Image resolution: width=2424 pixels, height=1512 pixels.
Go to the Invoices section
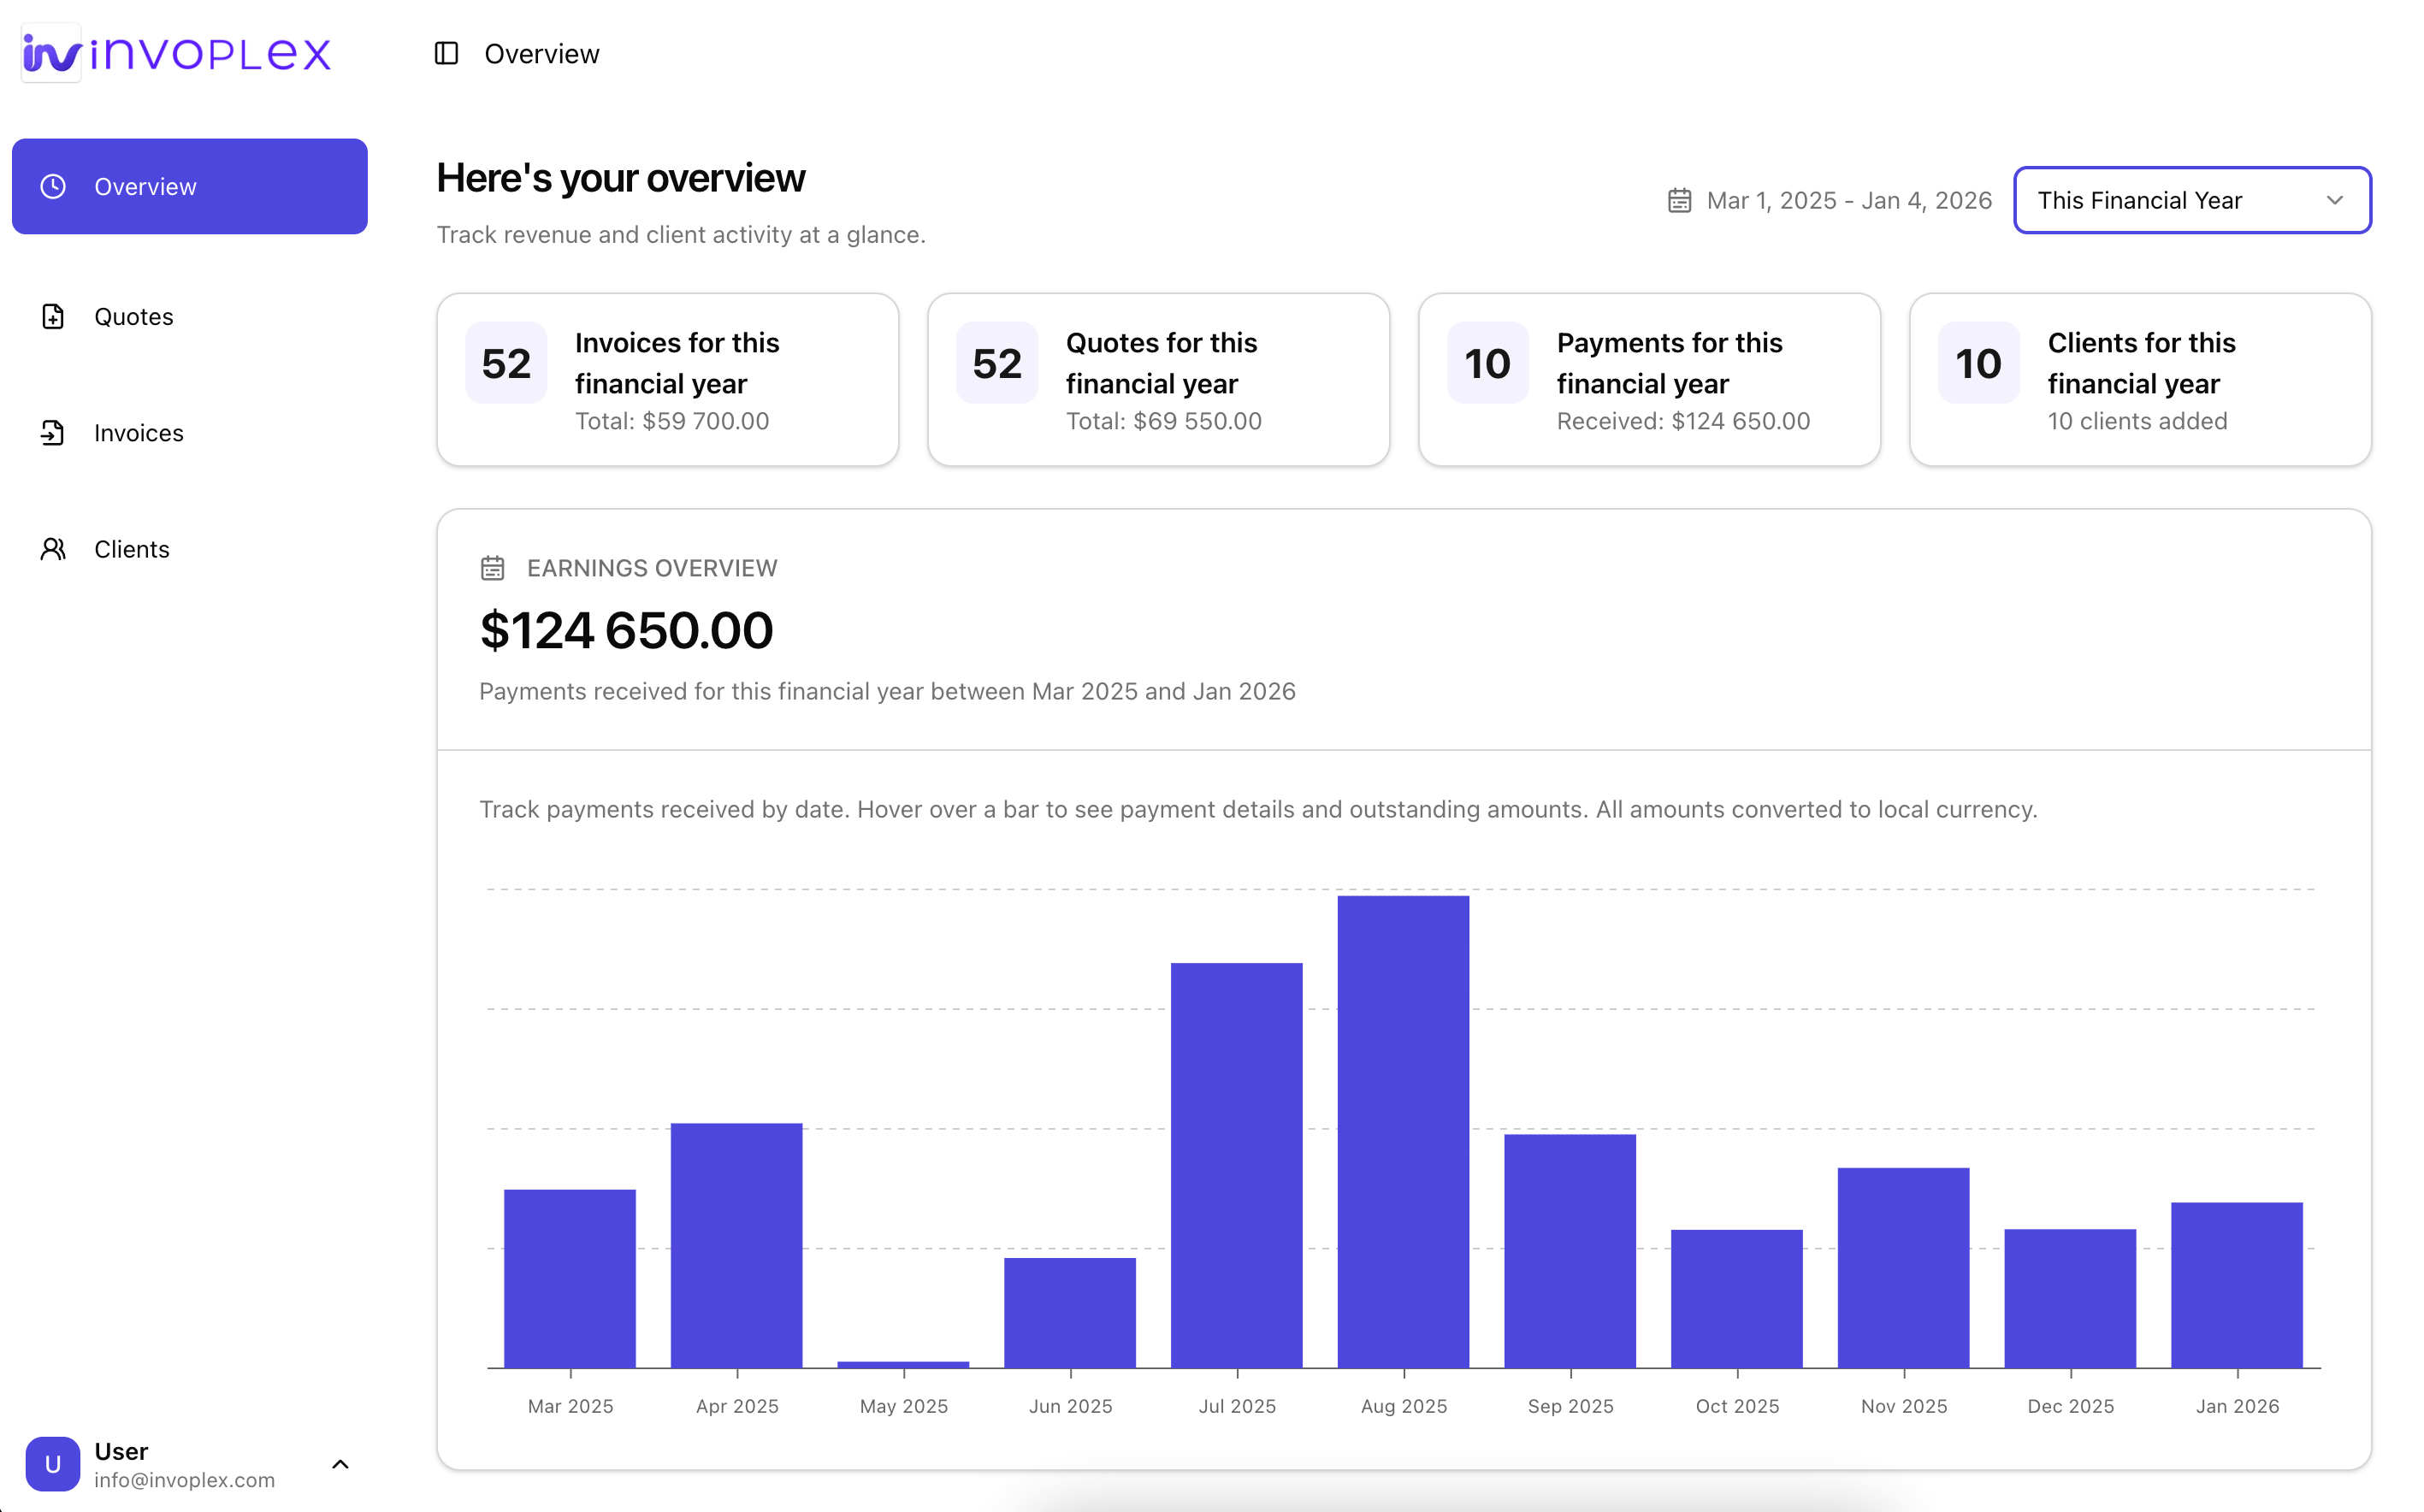(139, 432)
